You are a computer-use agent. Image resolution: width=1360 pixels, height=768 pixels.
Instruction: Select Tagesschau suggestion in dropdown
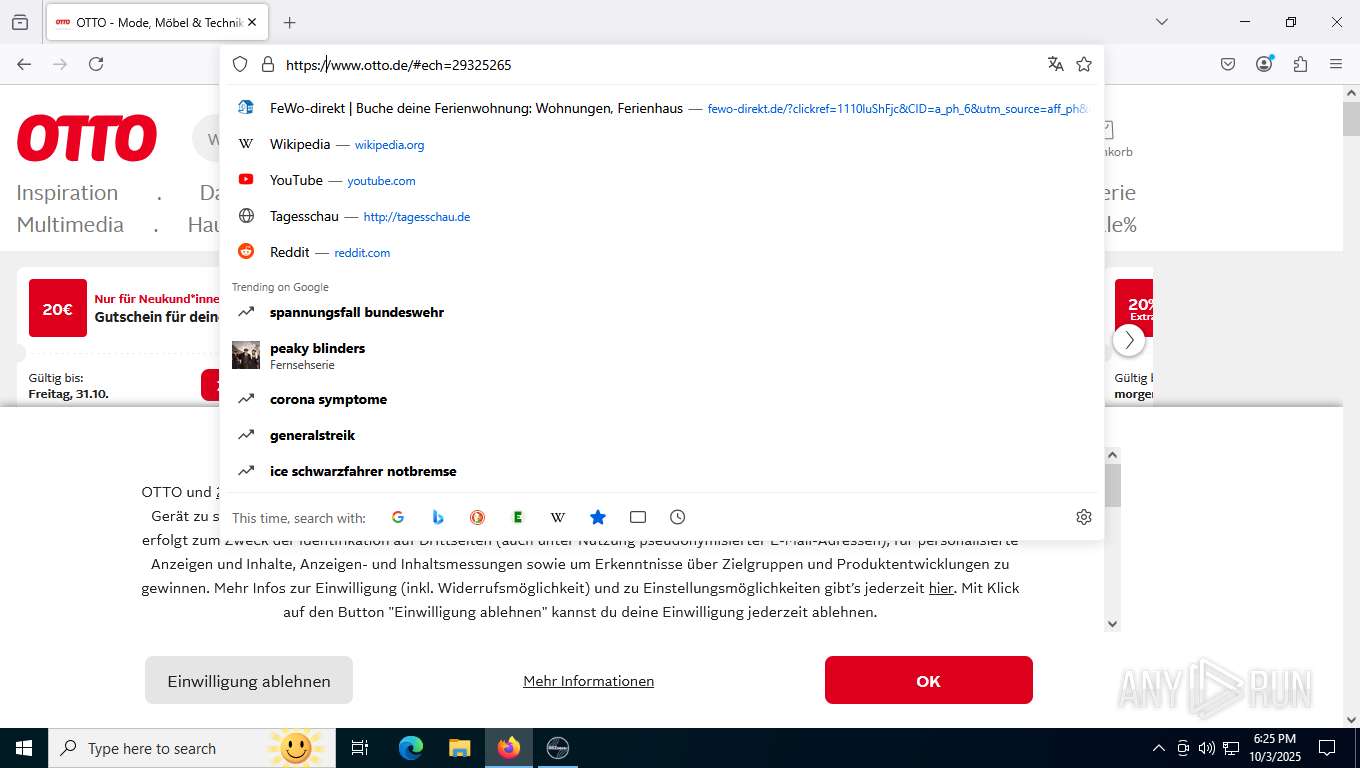(x=662, y=216)
